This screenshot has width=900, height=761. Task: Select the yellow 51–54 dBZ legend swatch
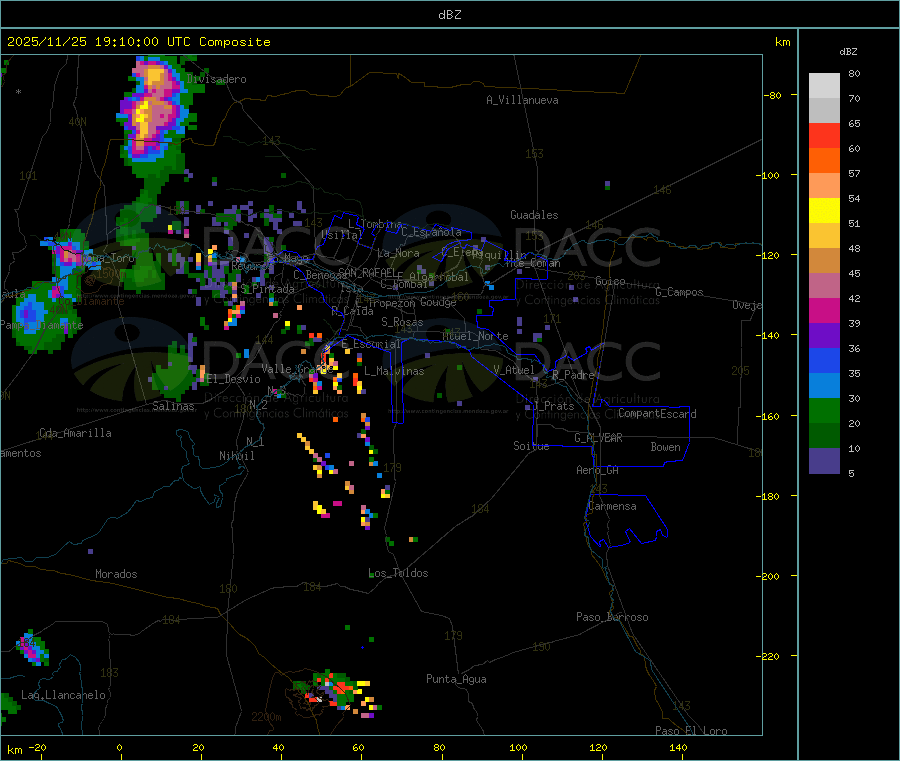pos(824,211)
